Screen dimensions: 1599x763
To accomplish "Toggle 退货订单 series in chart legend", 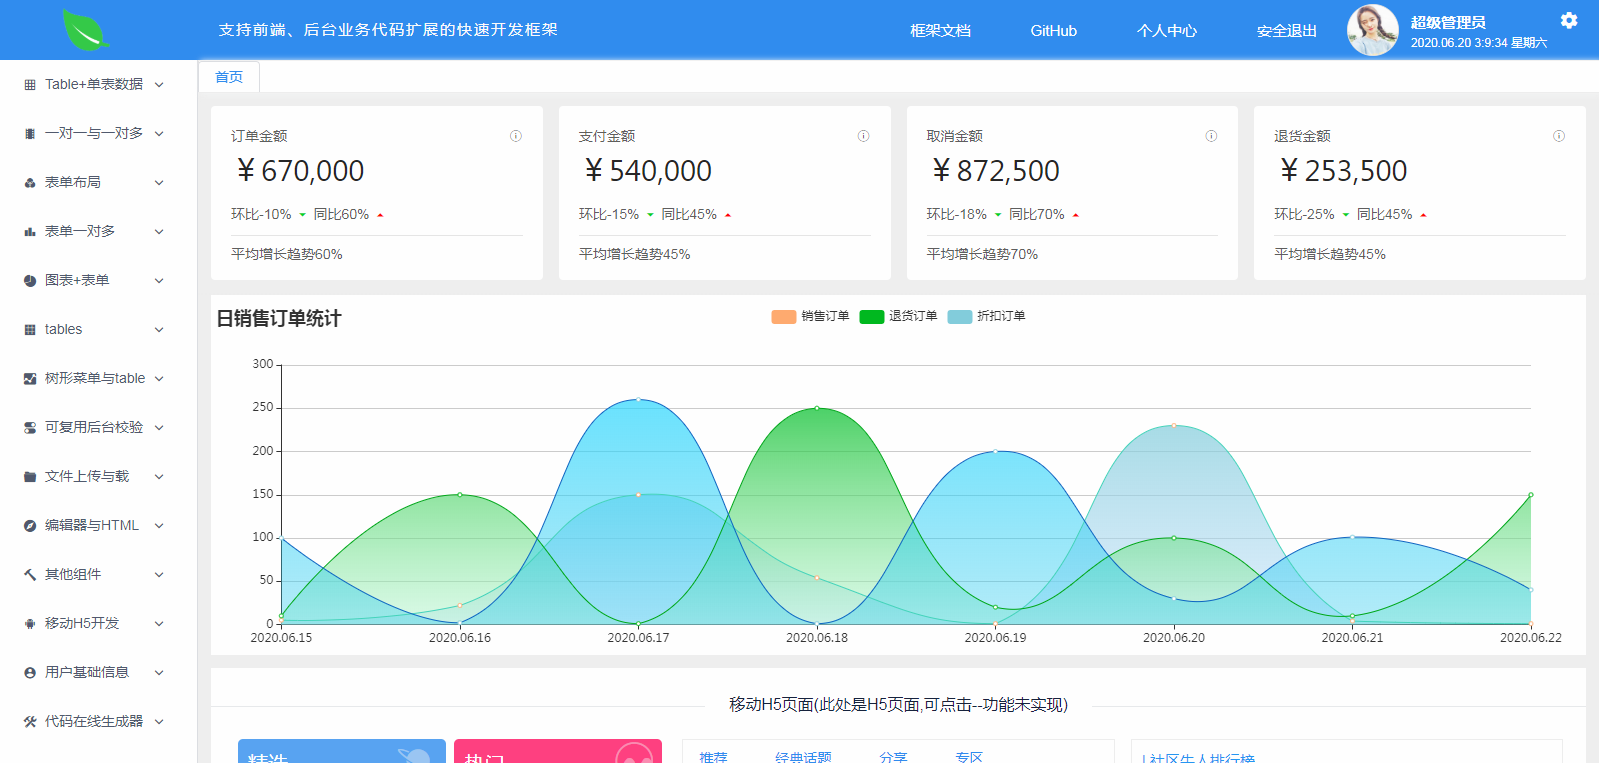I will (x=898, y=316).
